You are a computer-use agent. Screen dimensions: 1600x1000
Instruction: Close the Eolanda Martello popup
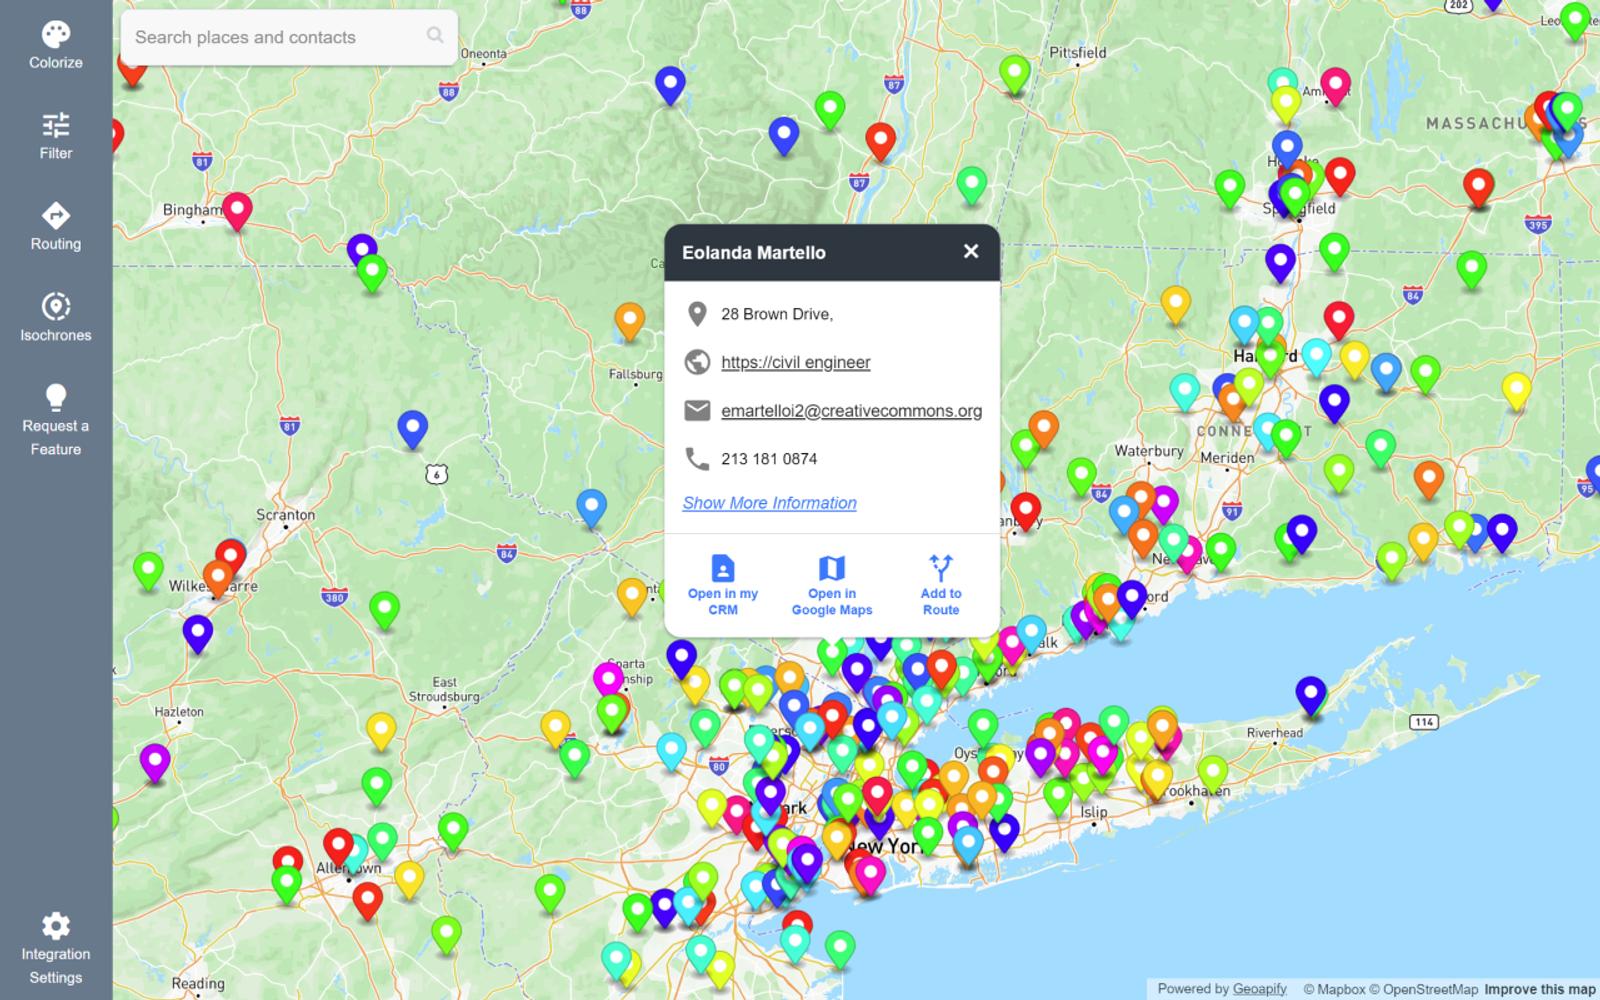tap(971, 251)
